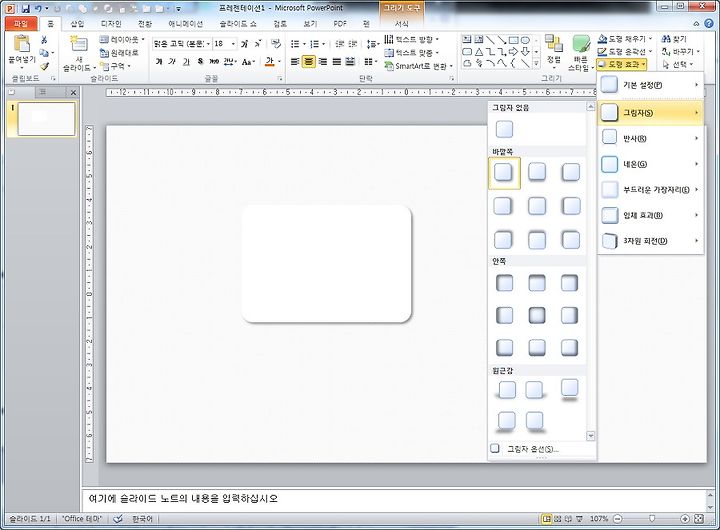
Task: Decrease the font size
Action: pyautogui.click(x=258, y=44)
